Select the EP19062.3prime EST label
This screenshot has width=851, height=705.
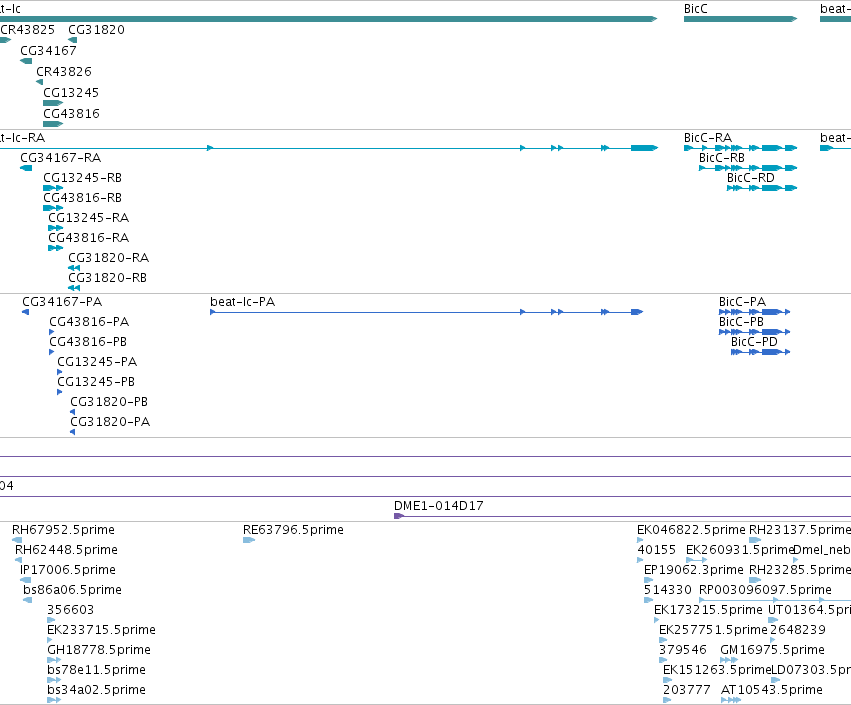[x=694, y=570]
